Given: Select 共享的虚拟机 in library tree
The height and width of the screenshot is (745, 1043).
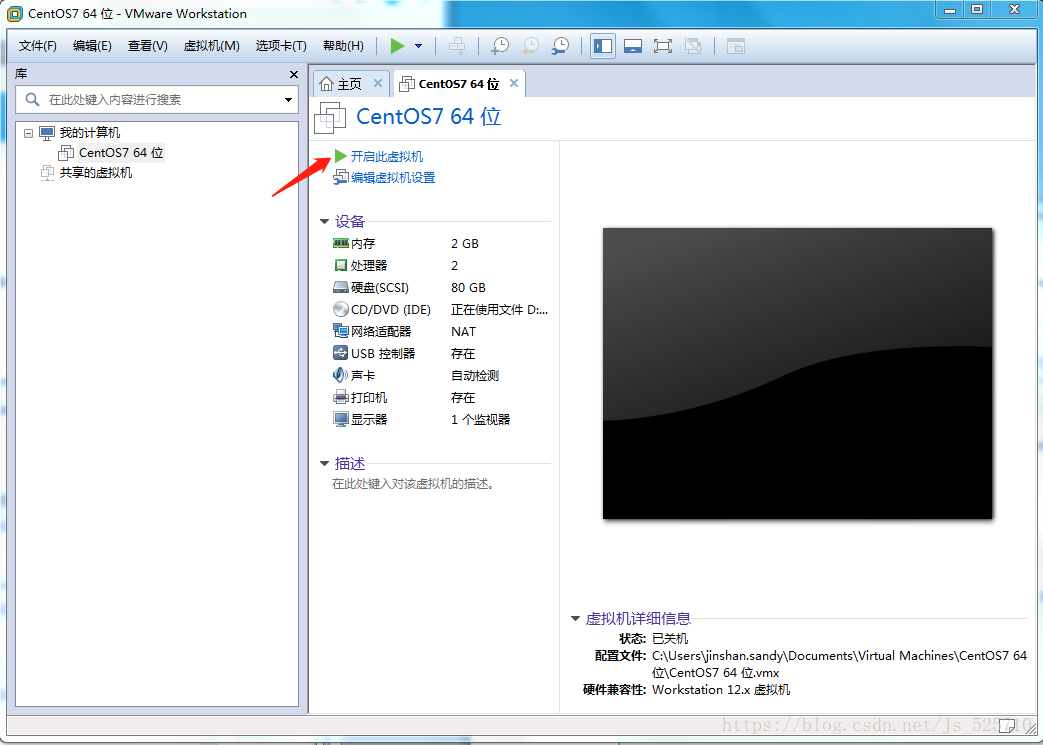Looking at the screenshot, I should click(x=96, y=173).
